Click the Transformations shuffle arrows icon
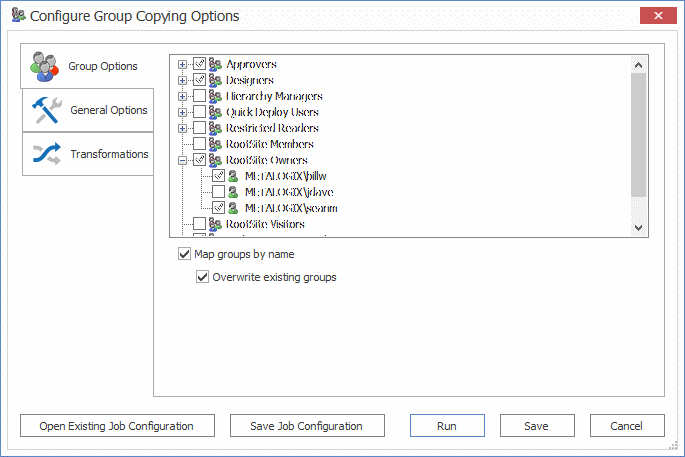Viewport: 685px width, 457px height. [46, 154]
